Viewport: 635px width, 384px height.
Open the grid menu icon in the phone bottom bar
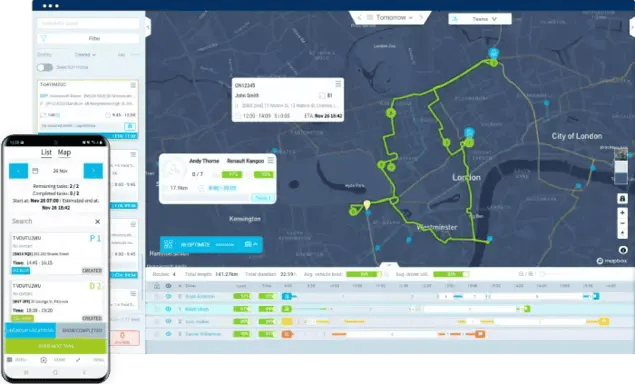(x=9, y=360)
